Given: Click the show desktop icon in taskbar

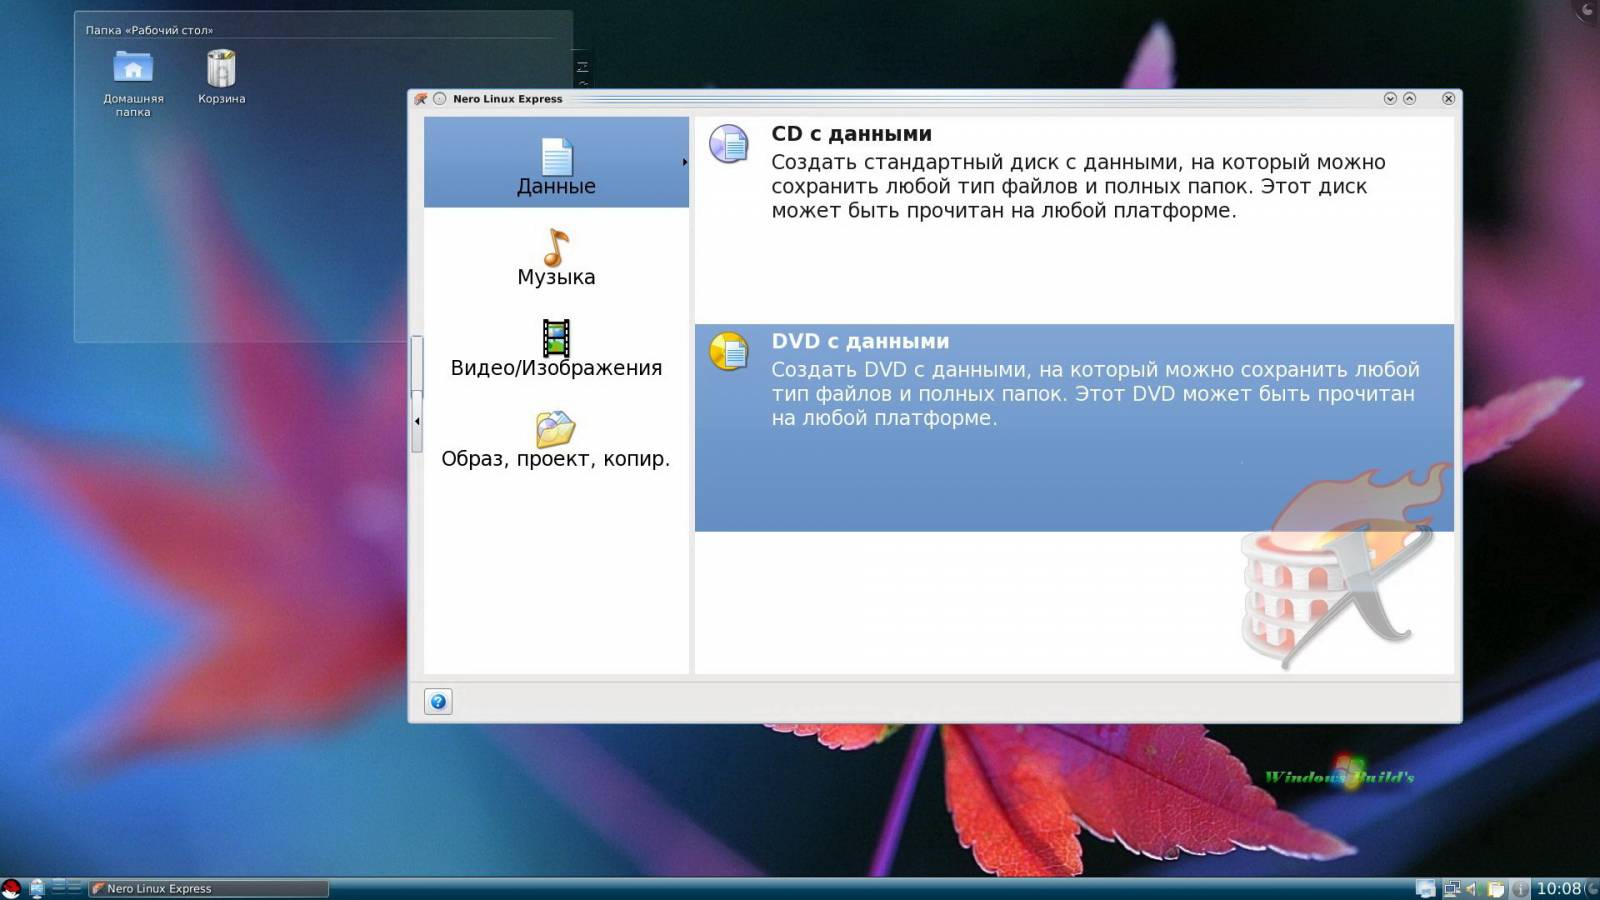Looking at the screenshot, I should tap(37, 888).
